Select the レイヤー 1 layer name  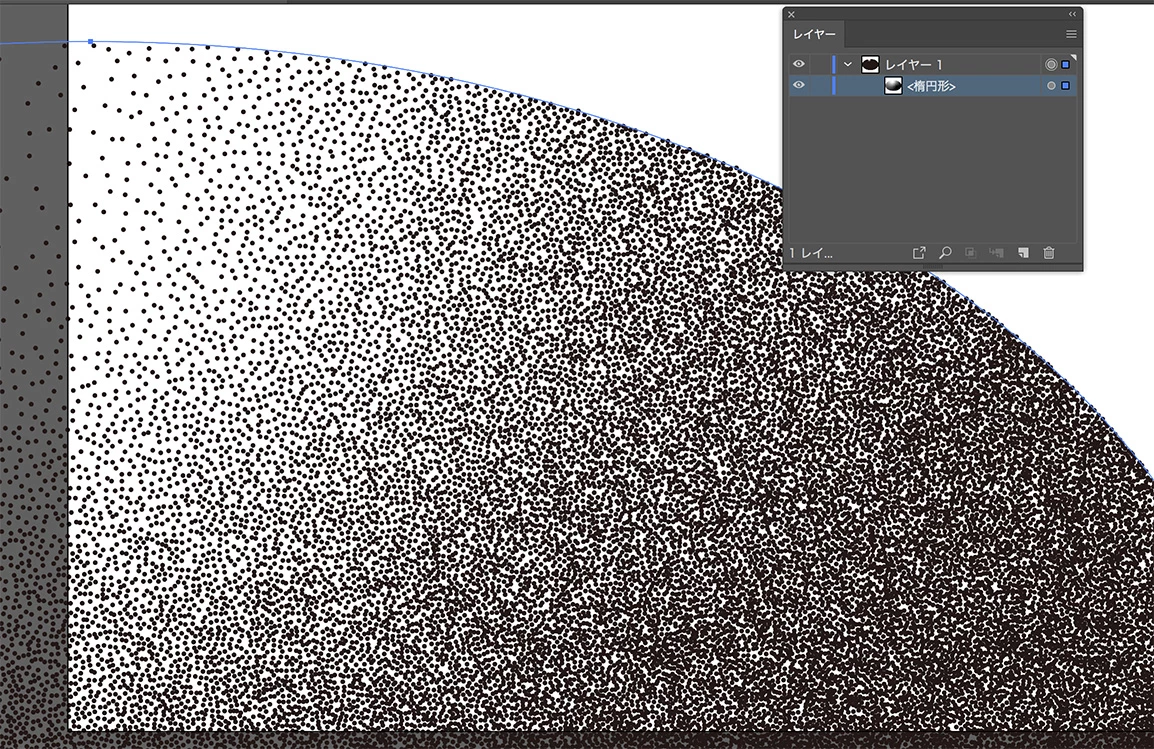(913, 65)
